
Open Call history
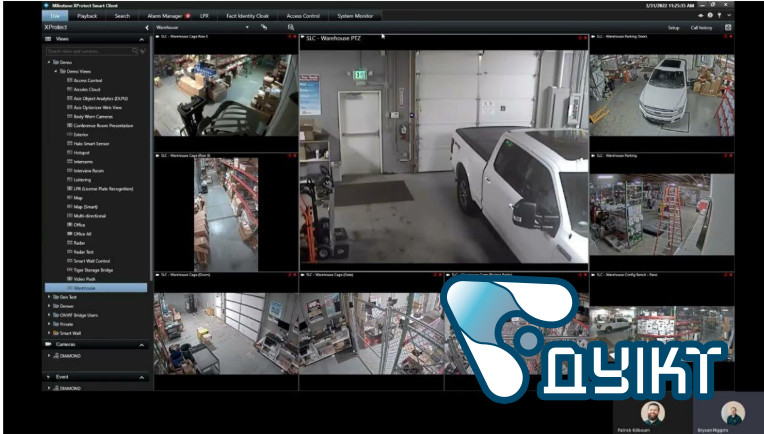[x=701, y=28]
